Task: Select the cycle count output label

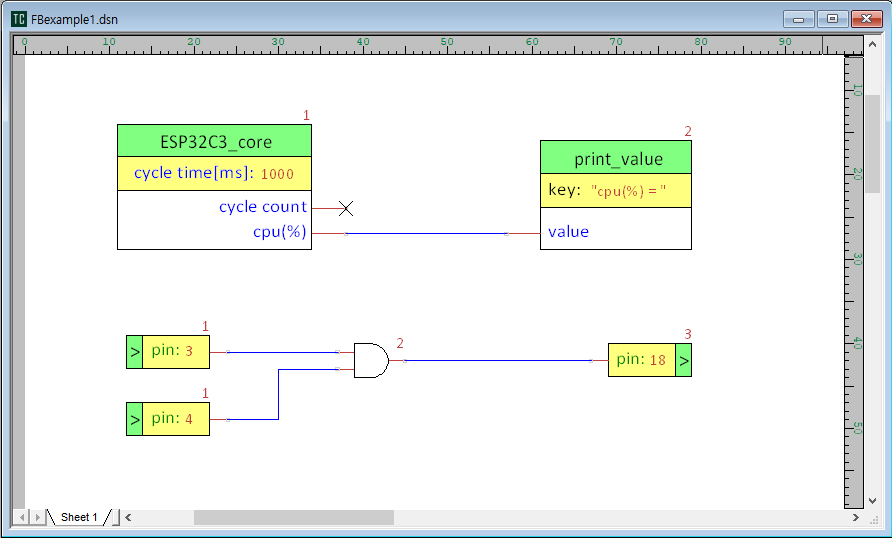Action: point(263,207)
